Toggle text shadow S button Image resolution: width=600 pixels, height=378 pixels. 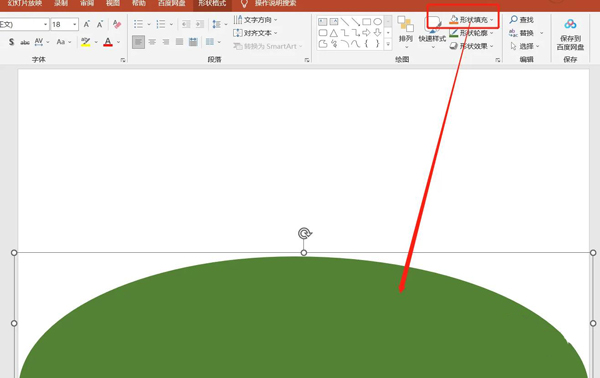point(11,42)
